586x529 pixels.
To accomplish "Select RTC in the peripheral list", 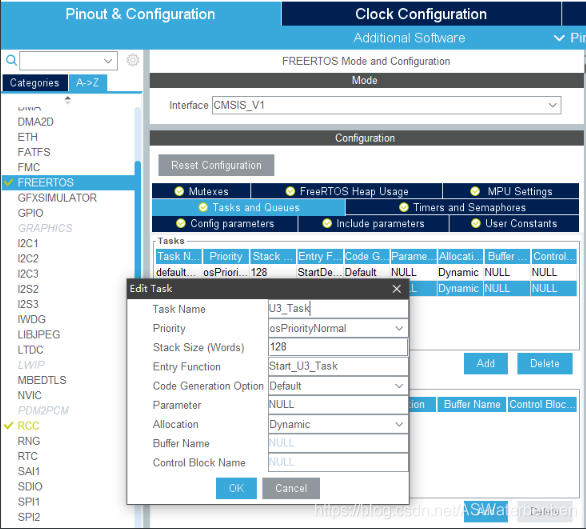I will click(27, 456).
